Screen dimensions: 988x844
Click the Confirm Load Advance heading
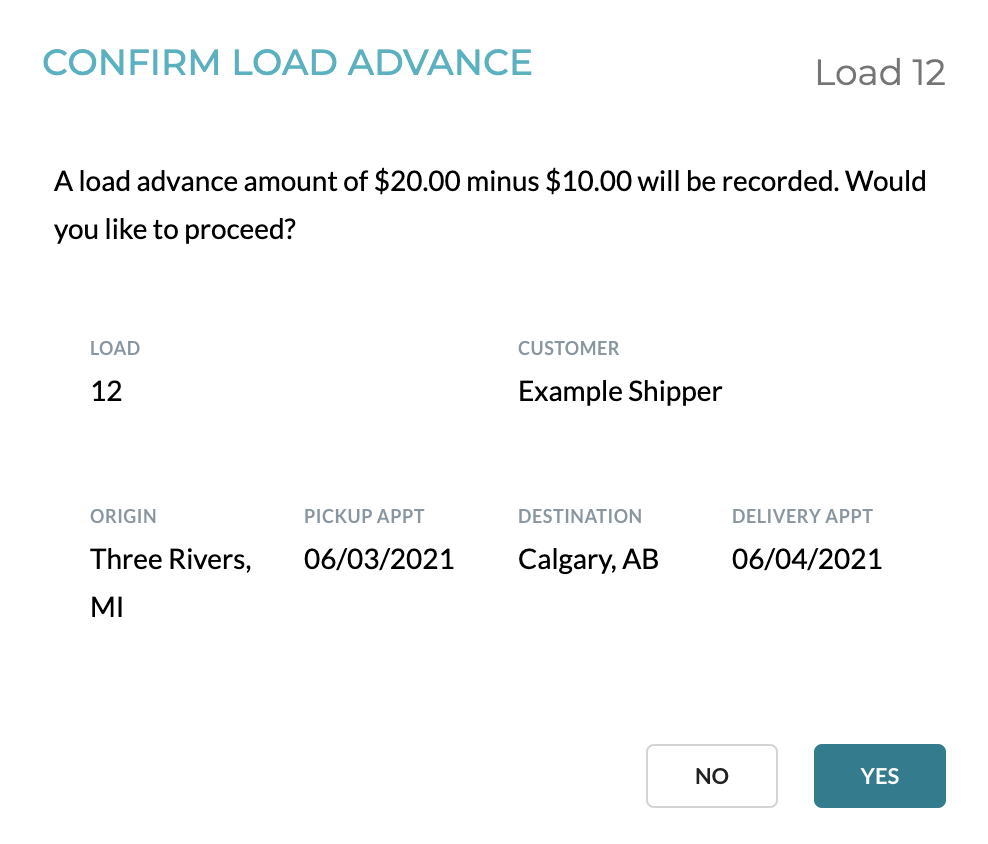[287, 62]
